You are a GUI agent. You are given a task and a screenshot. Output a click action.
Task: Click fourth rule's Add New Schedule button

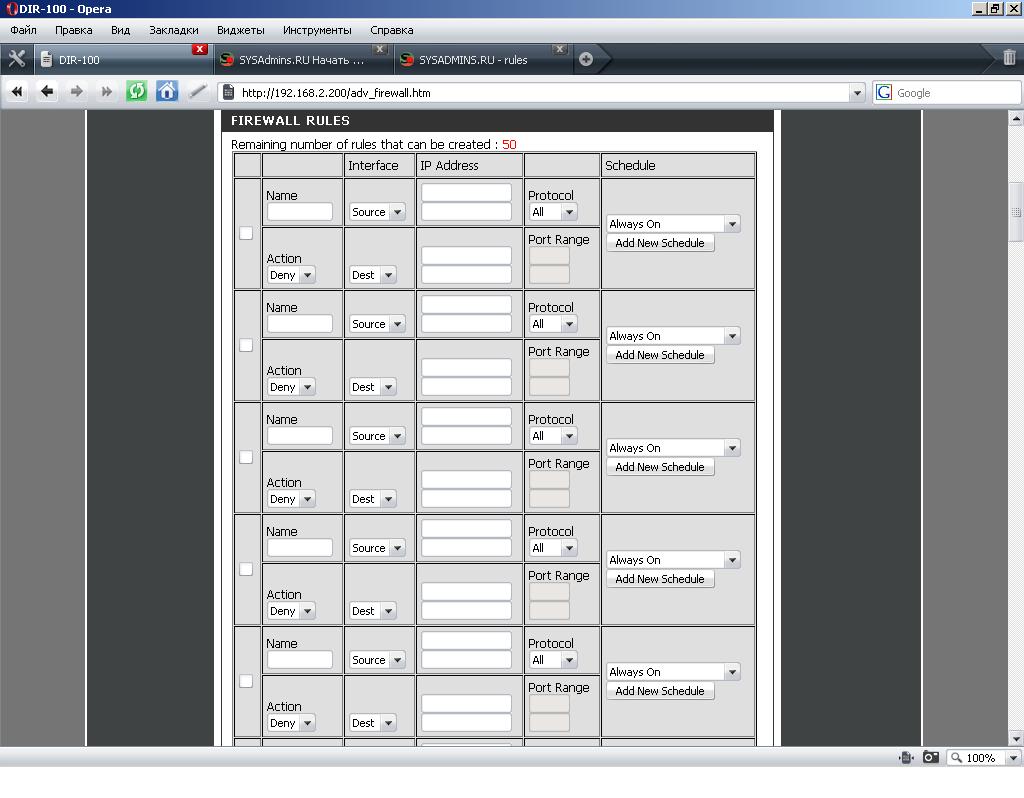click(660, 579)
